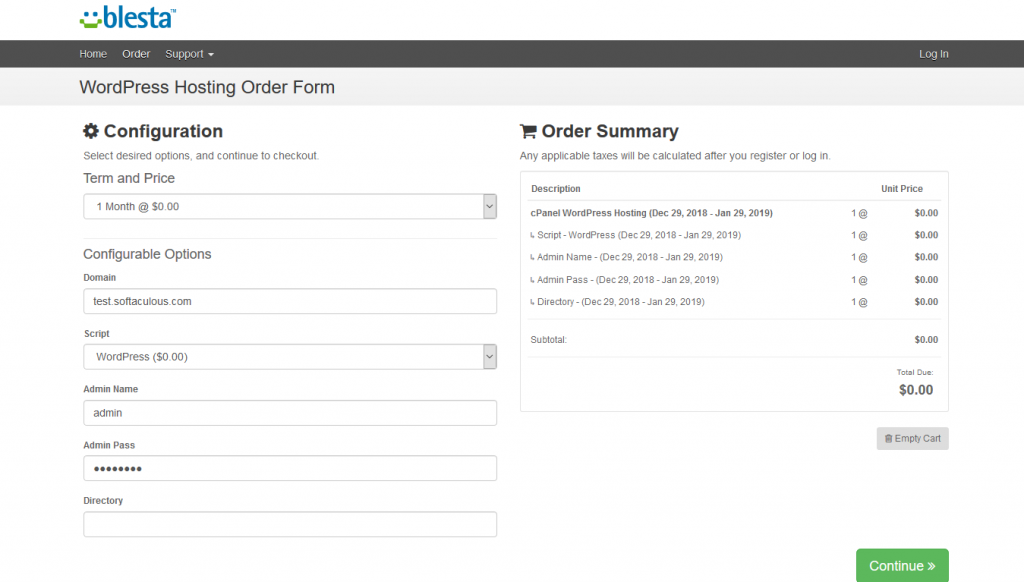
Task: Click the Domain input field
Action: (290, 301)
